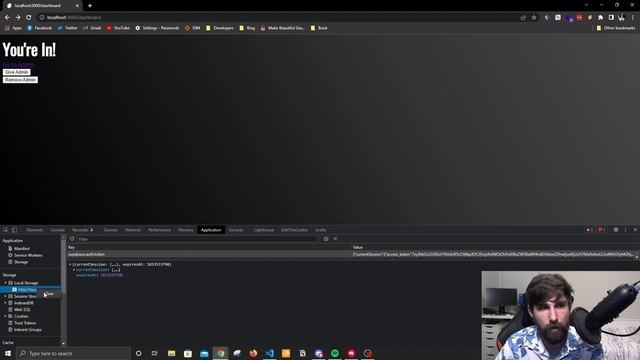
Task: Open the YouTube bookmark
Action: coord(118,28)
